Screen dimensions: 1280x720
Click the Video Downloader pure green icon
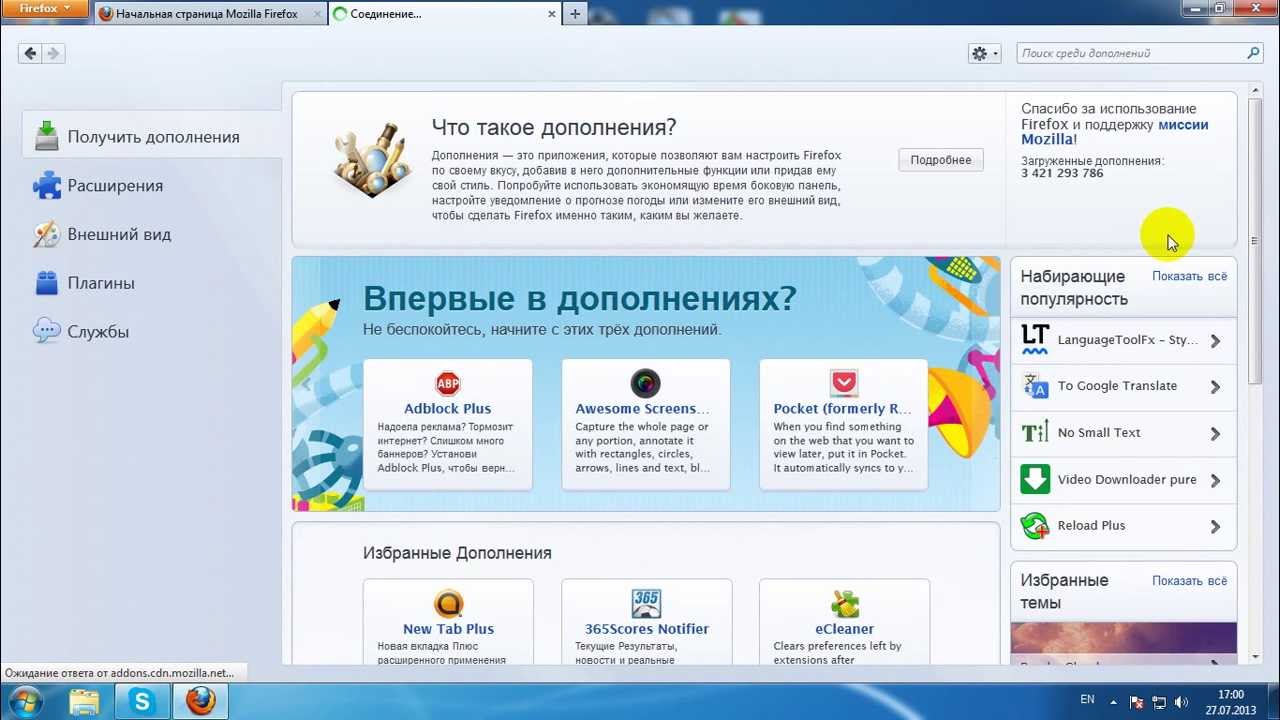coord(1035,479)
